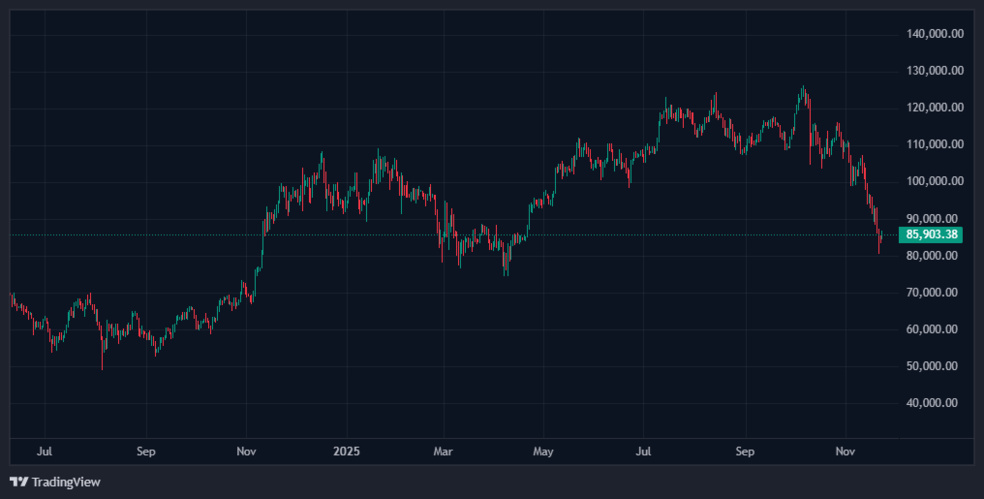Click the May label on time axis

click(x=543, y=451)
